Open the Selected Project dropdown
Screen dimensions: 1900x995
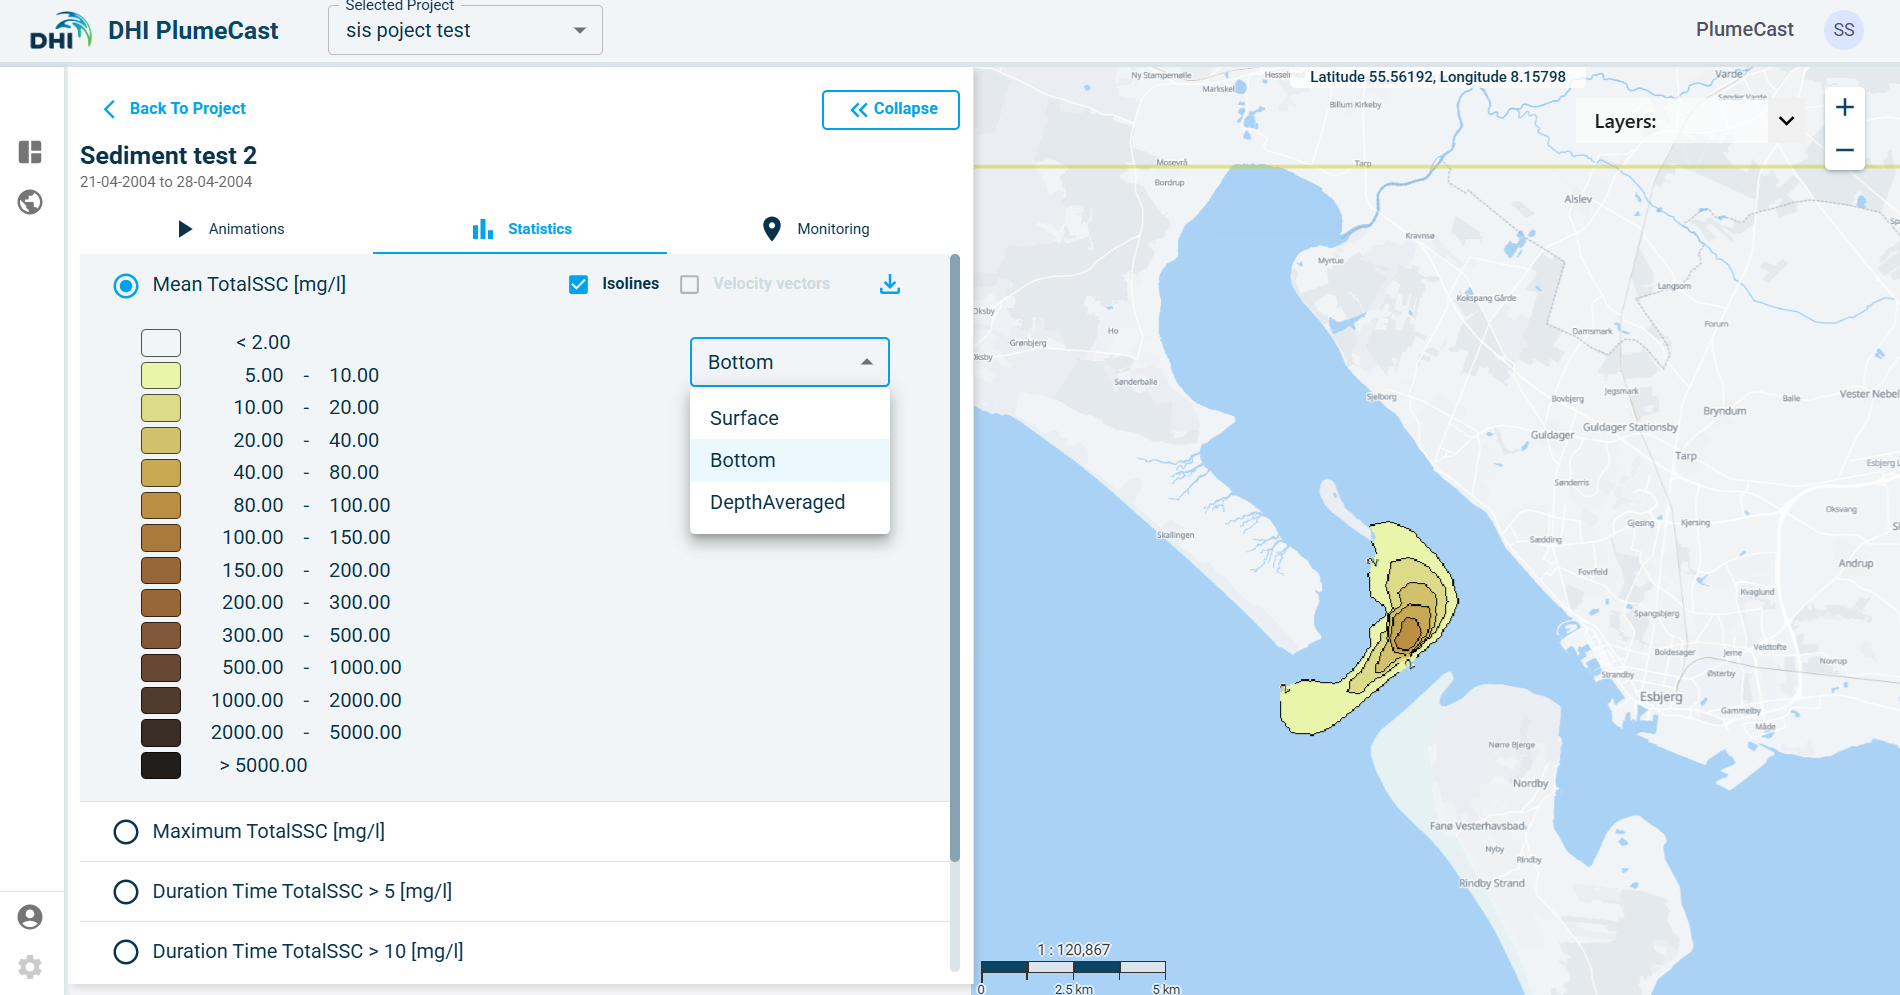click(465, 31)
